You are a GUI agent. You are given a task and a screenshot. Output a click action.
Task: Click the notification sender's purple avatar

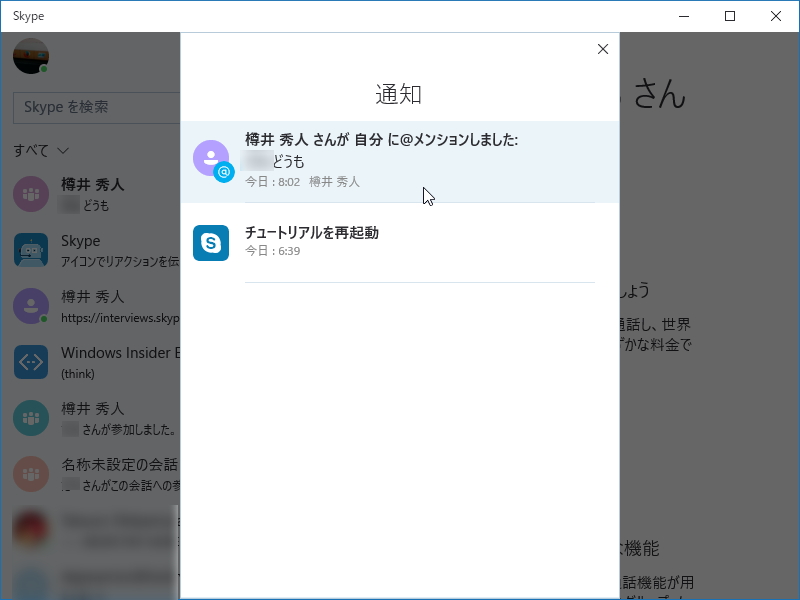pyautogui.click(x=211, y=158)
